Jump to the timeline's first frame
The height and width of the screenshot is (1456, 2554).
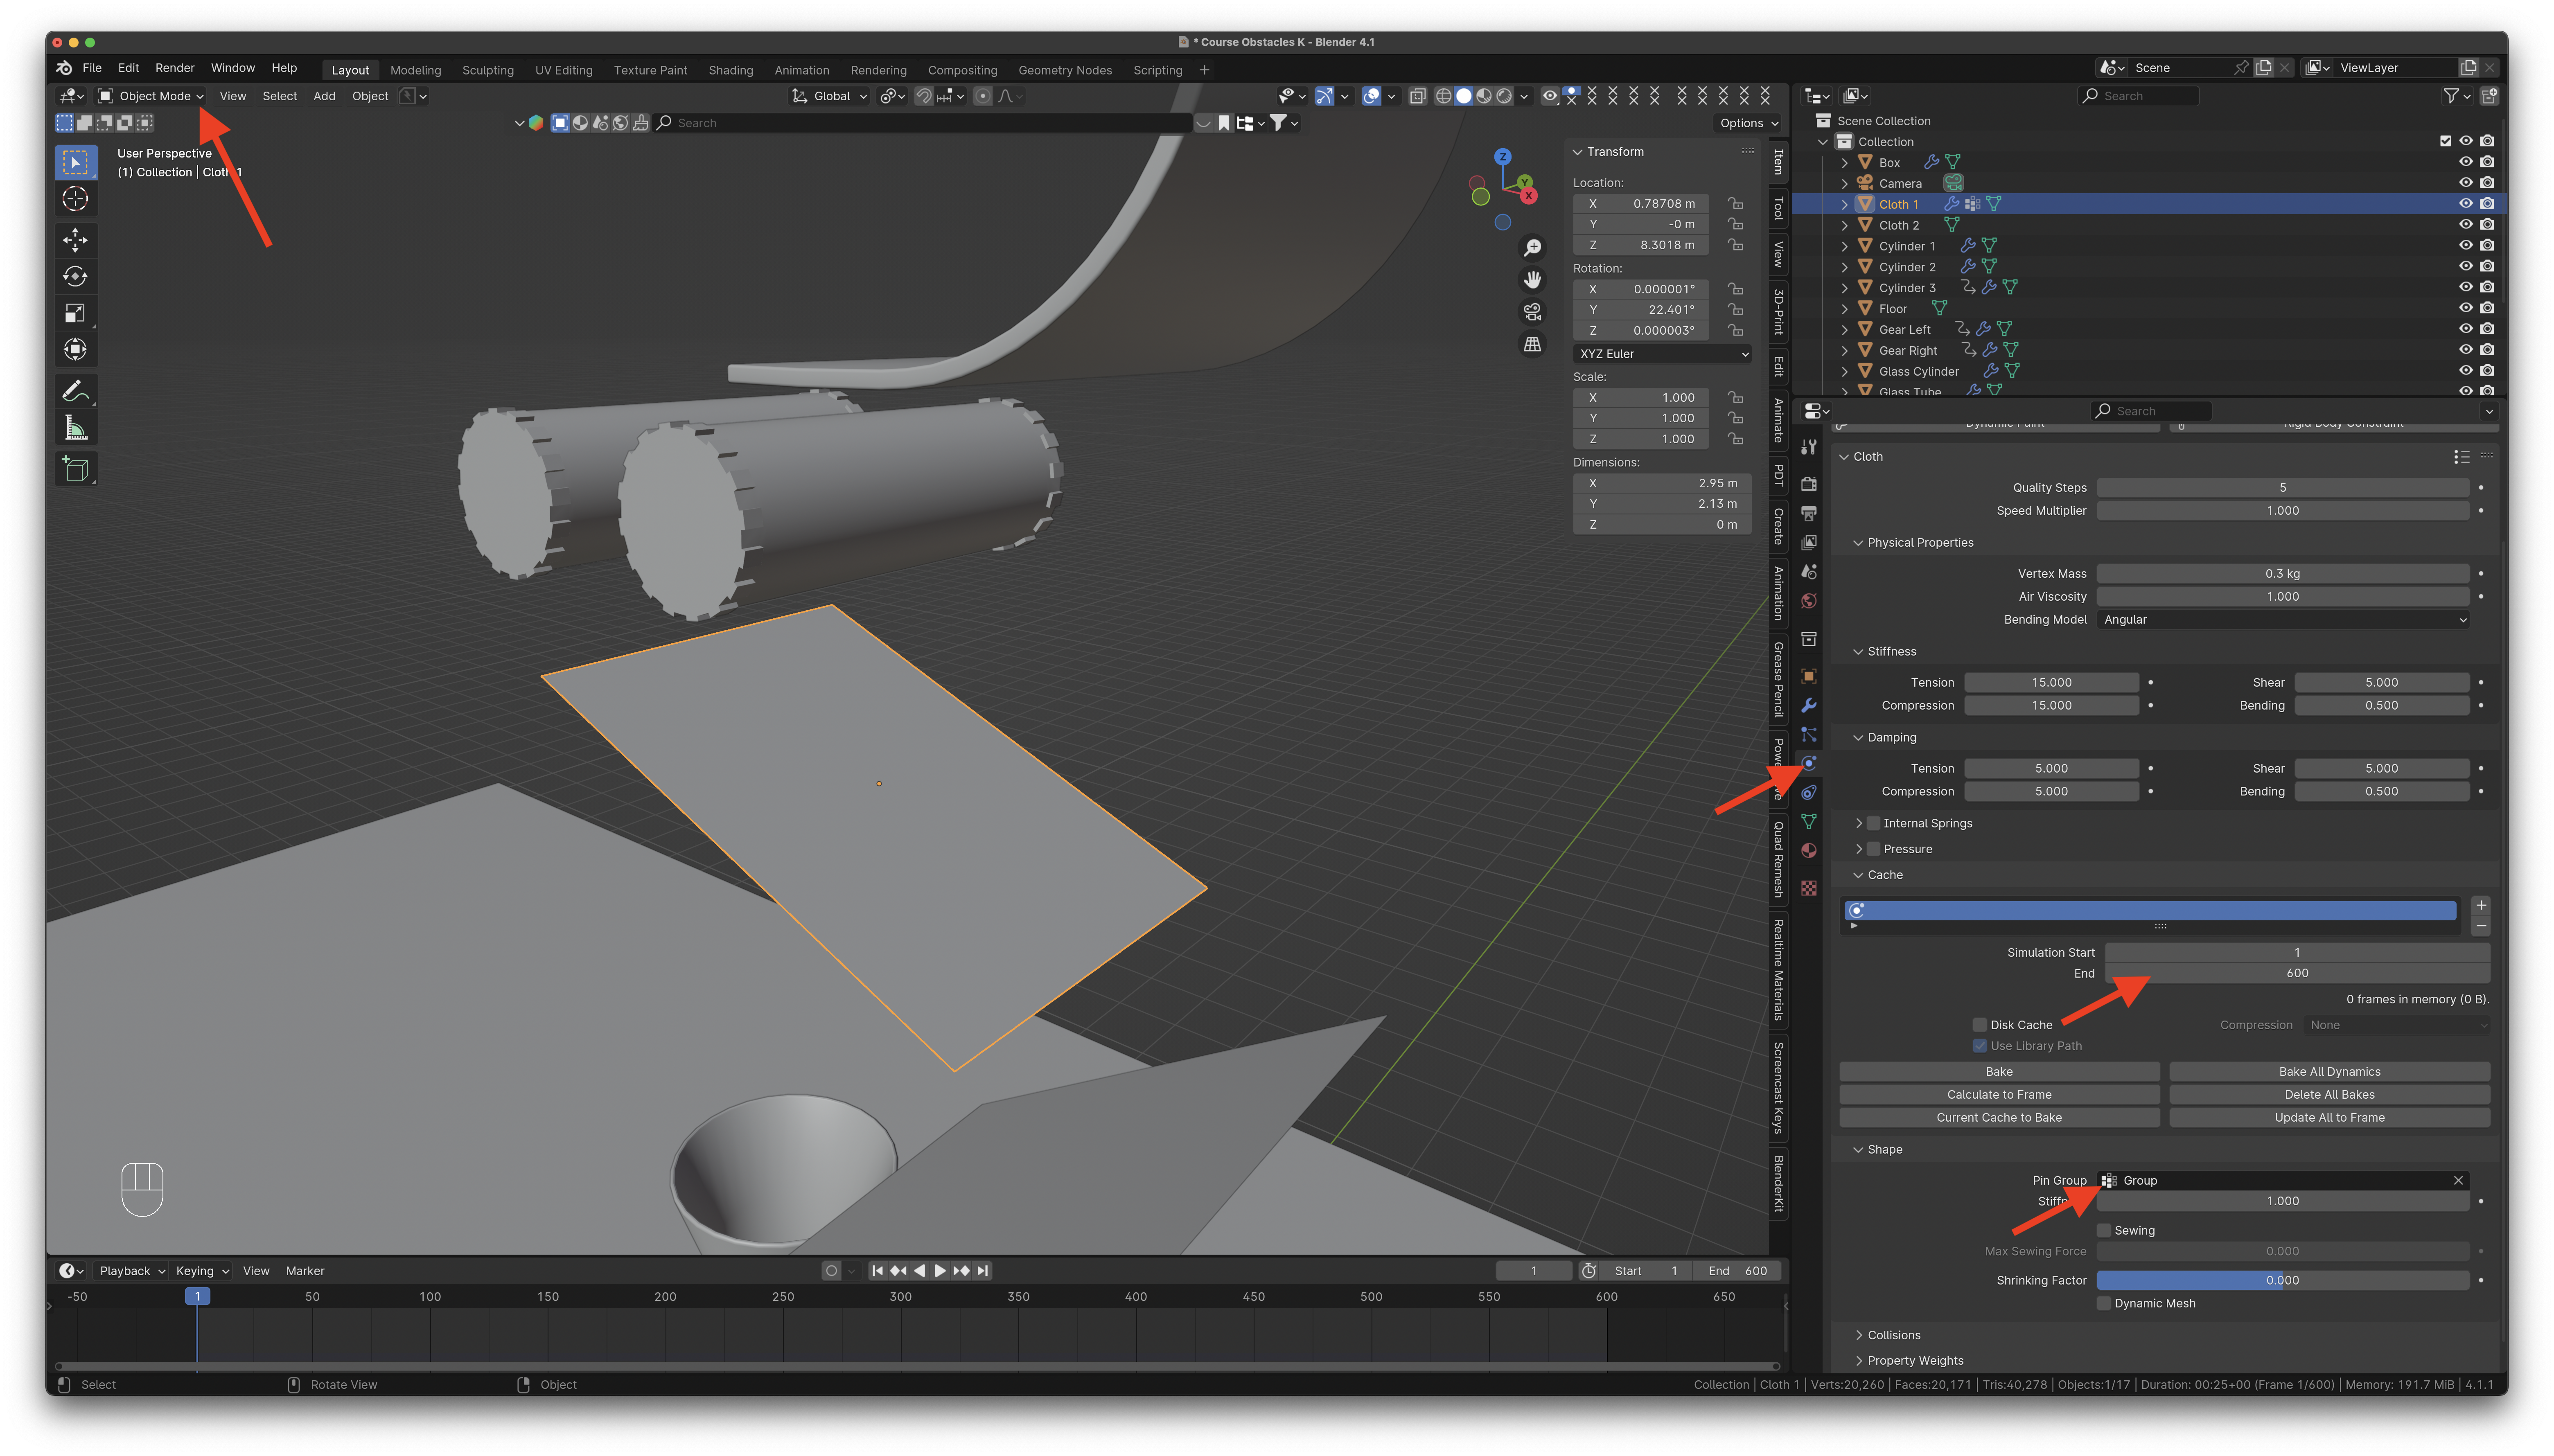point(877,1271)
